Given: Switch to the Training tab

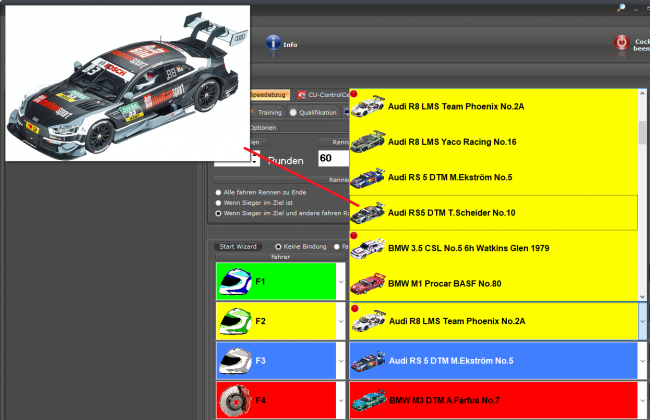Looking at the screenshot, I should coord(267,112).
